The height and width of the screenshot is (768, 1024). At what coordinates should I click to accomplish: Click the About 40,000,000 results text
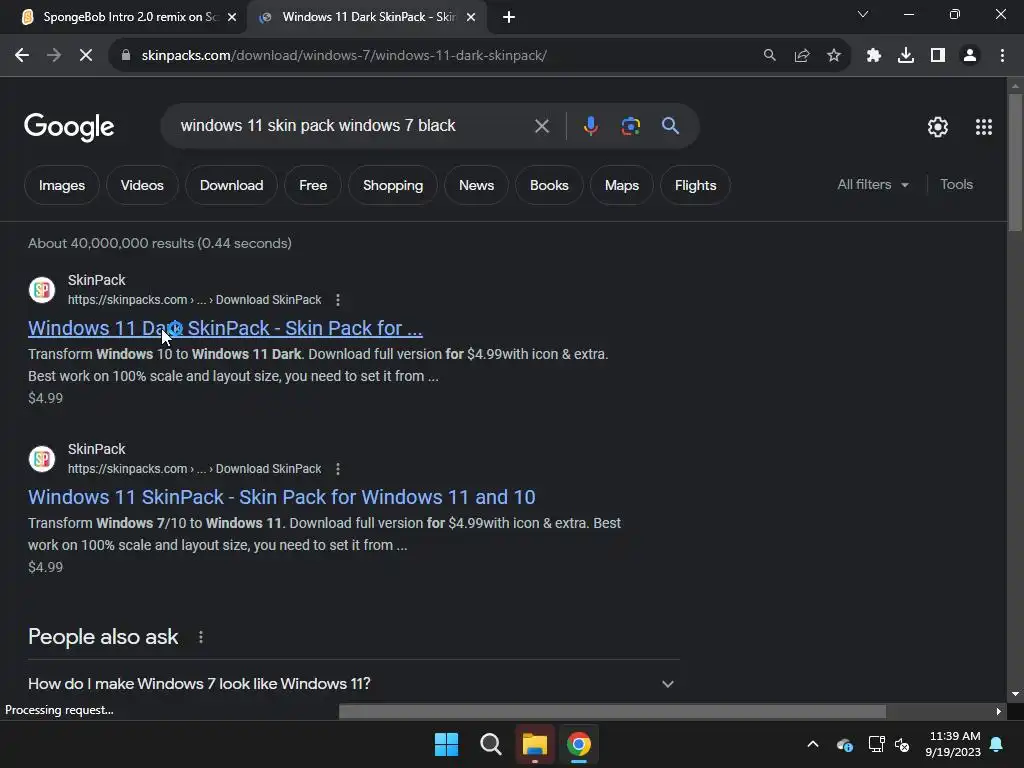pyautogui.click(x=160, y=243)
